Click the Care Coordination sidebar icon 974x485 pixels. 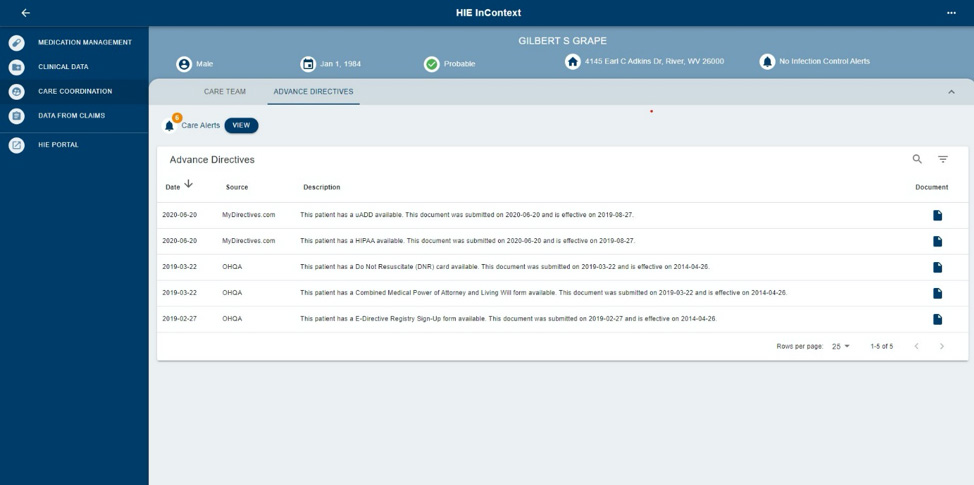(x=17, y=91)
